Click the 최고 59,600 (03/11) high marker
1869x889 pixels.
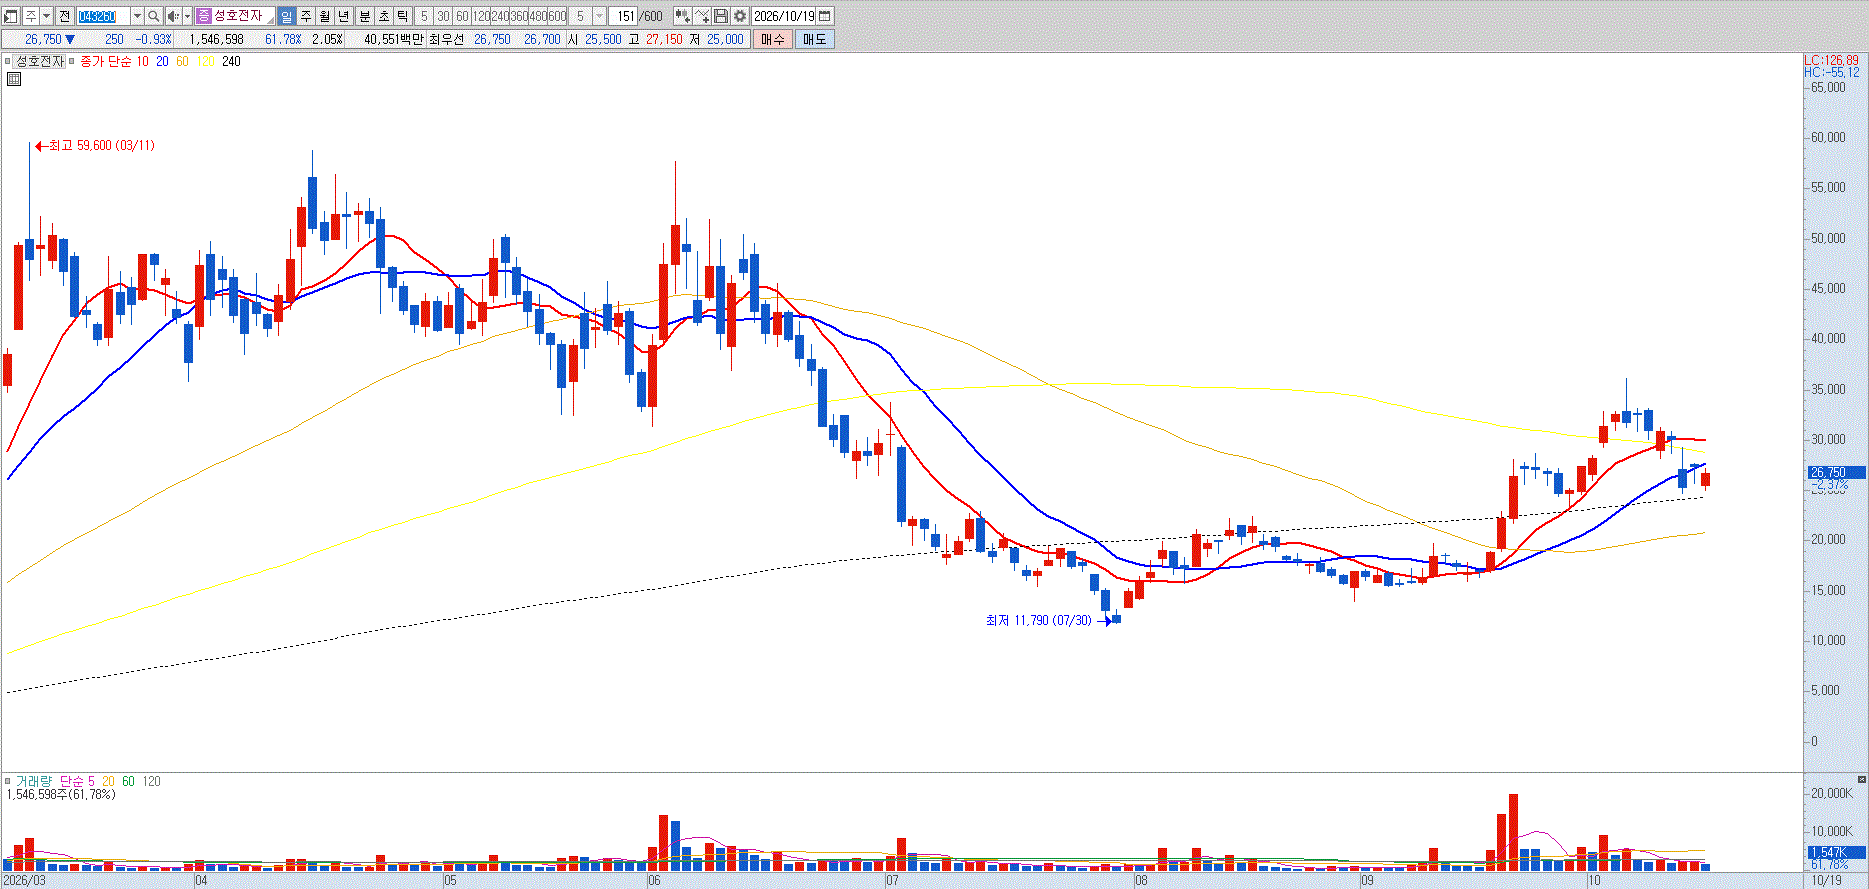coord(95,146)
